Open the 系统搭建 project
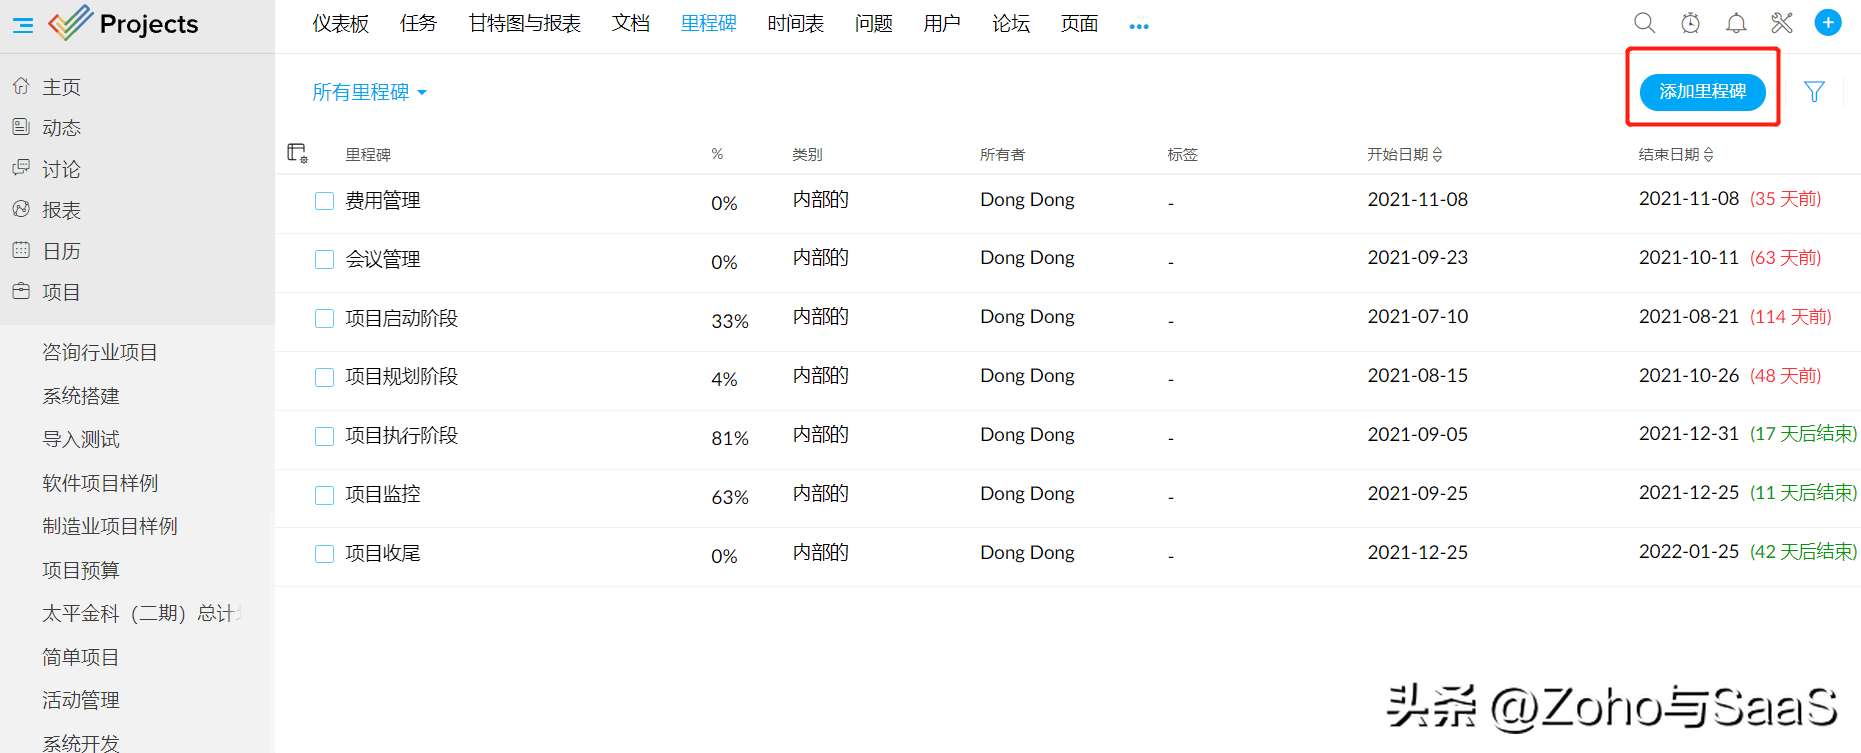The height and width of the screenshot is (753, 1861). pyautogui.click(x=81, y=396)
